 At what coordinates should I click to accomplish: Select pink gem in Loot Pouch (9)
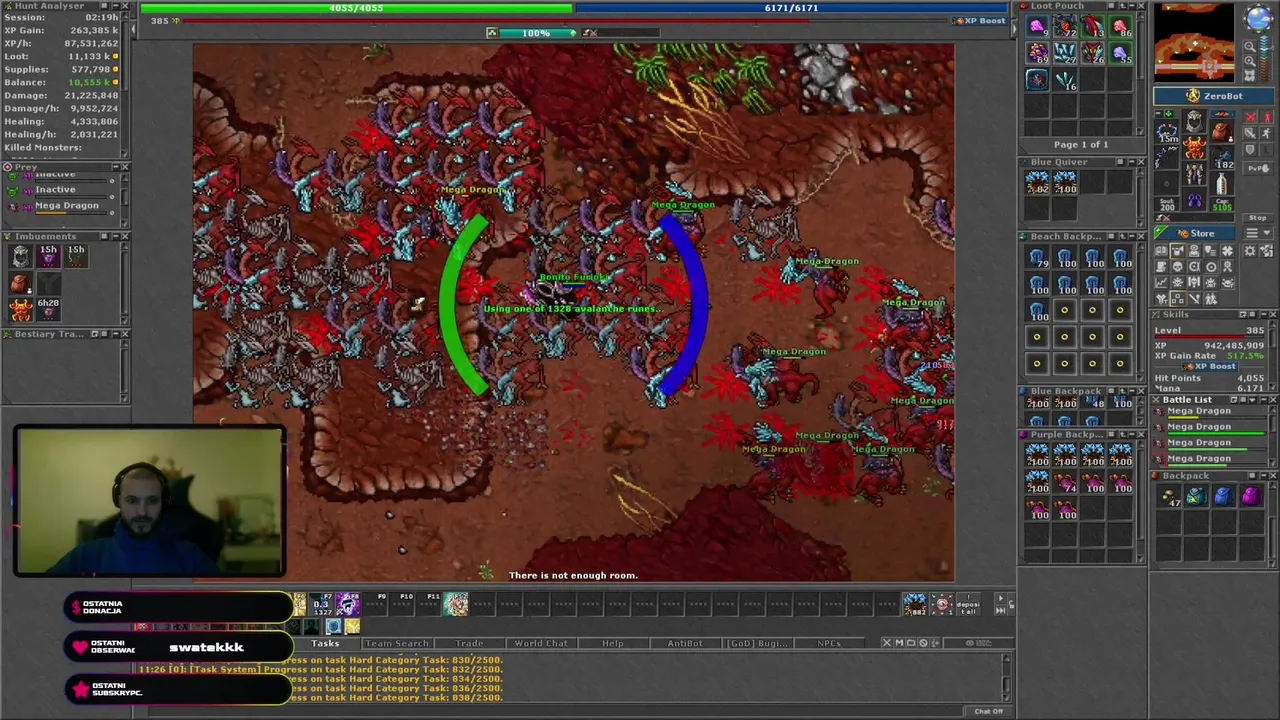pyautogui.click(x=1037, y=27)
